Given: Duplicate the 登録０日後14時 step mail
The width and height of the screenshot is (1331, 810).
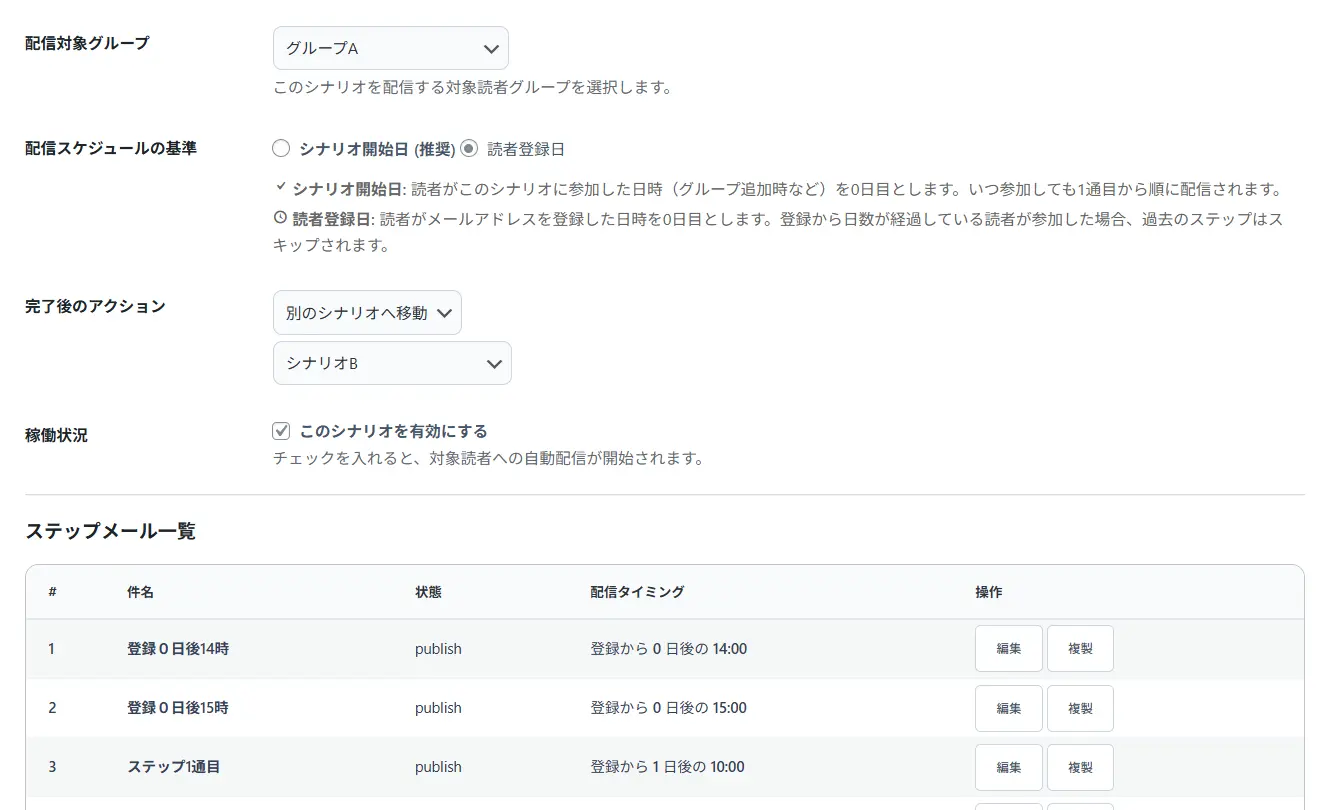Looking at the screenshot, I should click(1080, 648).
